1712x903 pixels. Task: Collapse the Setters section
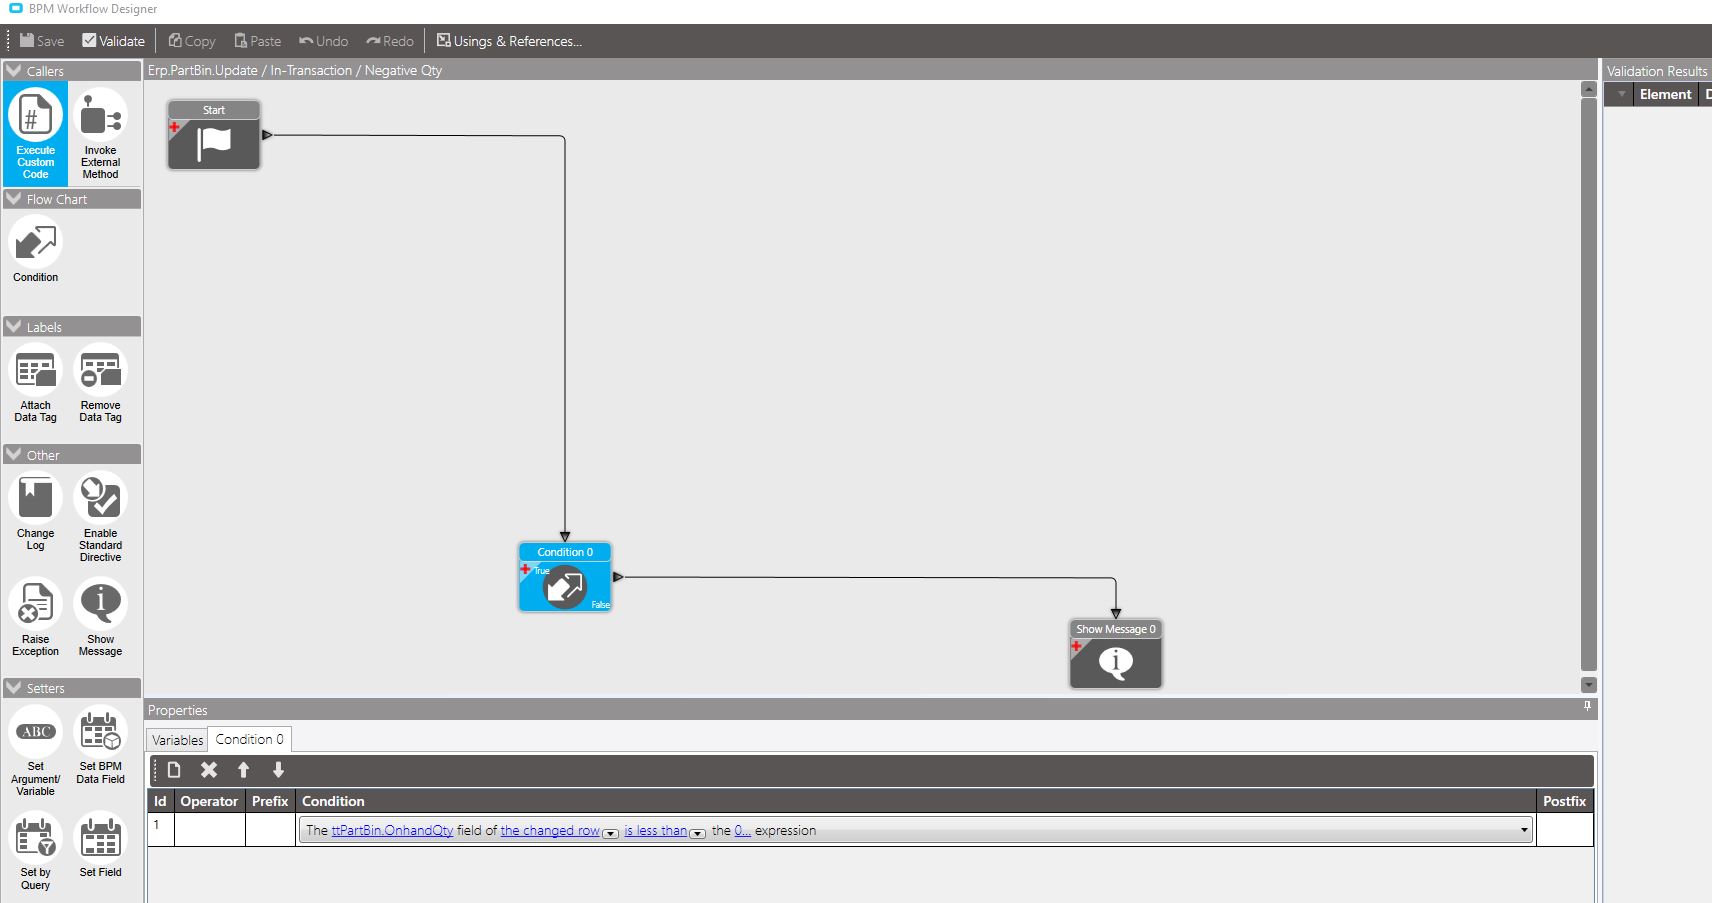point(14,688)
